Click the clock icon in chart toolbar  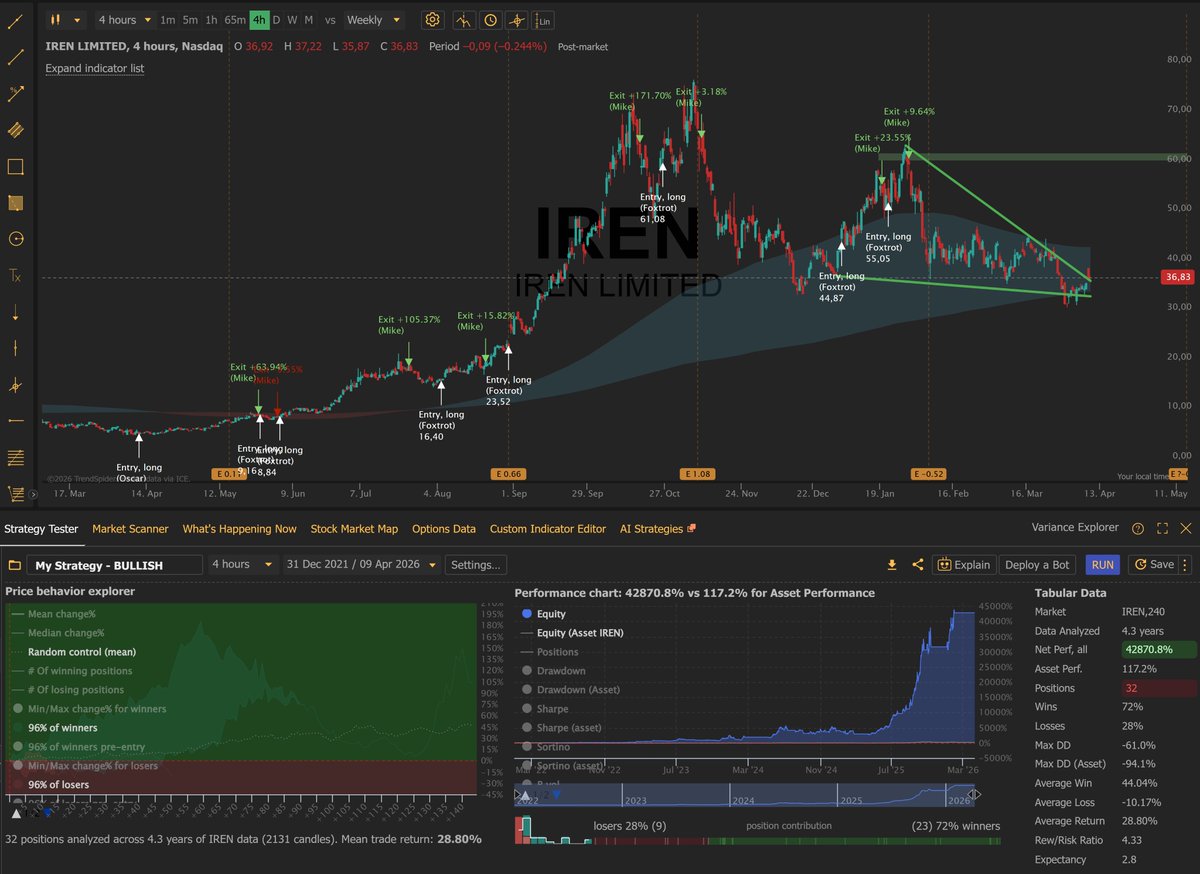pos(491,20)
